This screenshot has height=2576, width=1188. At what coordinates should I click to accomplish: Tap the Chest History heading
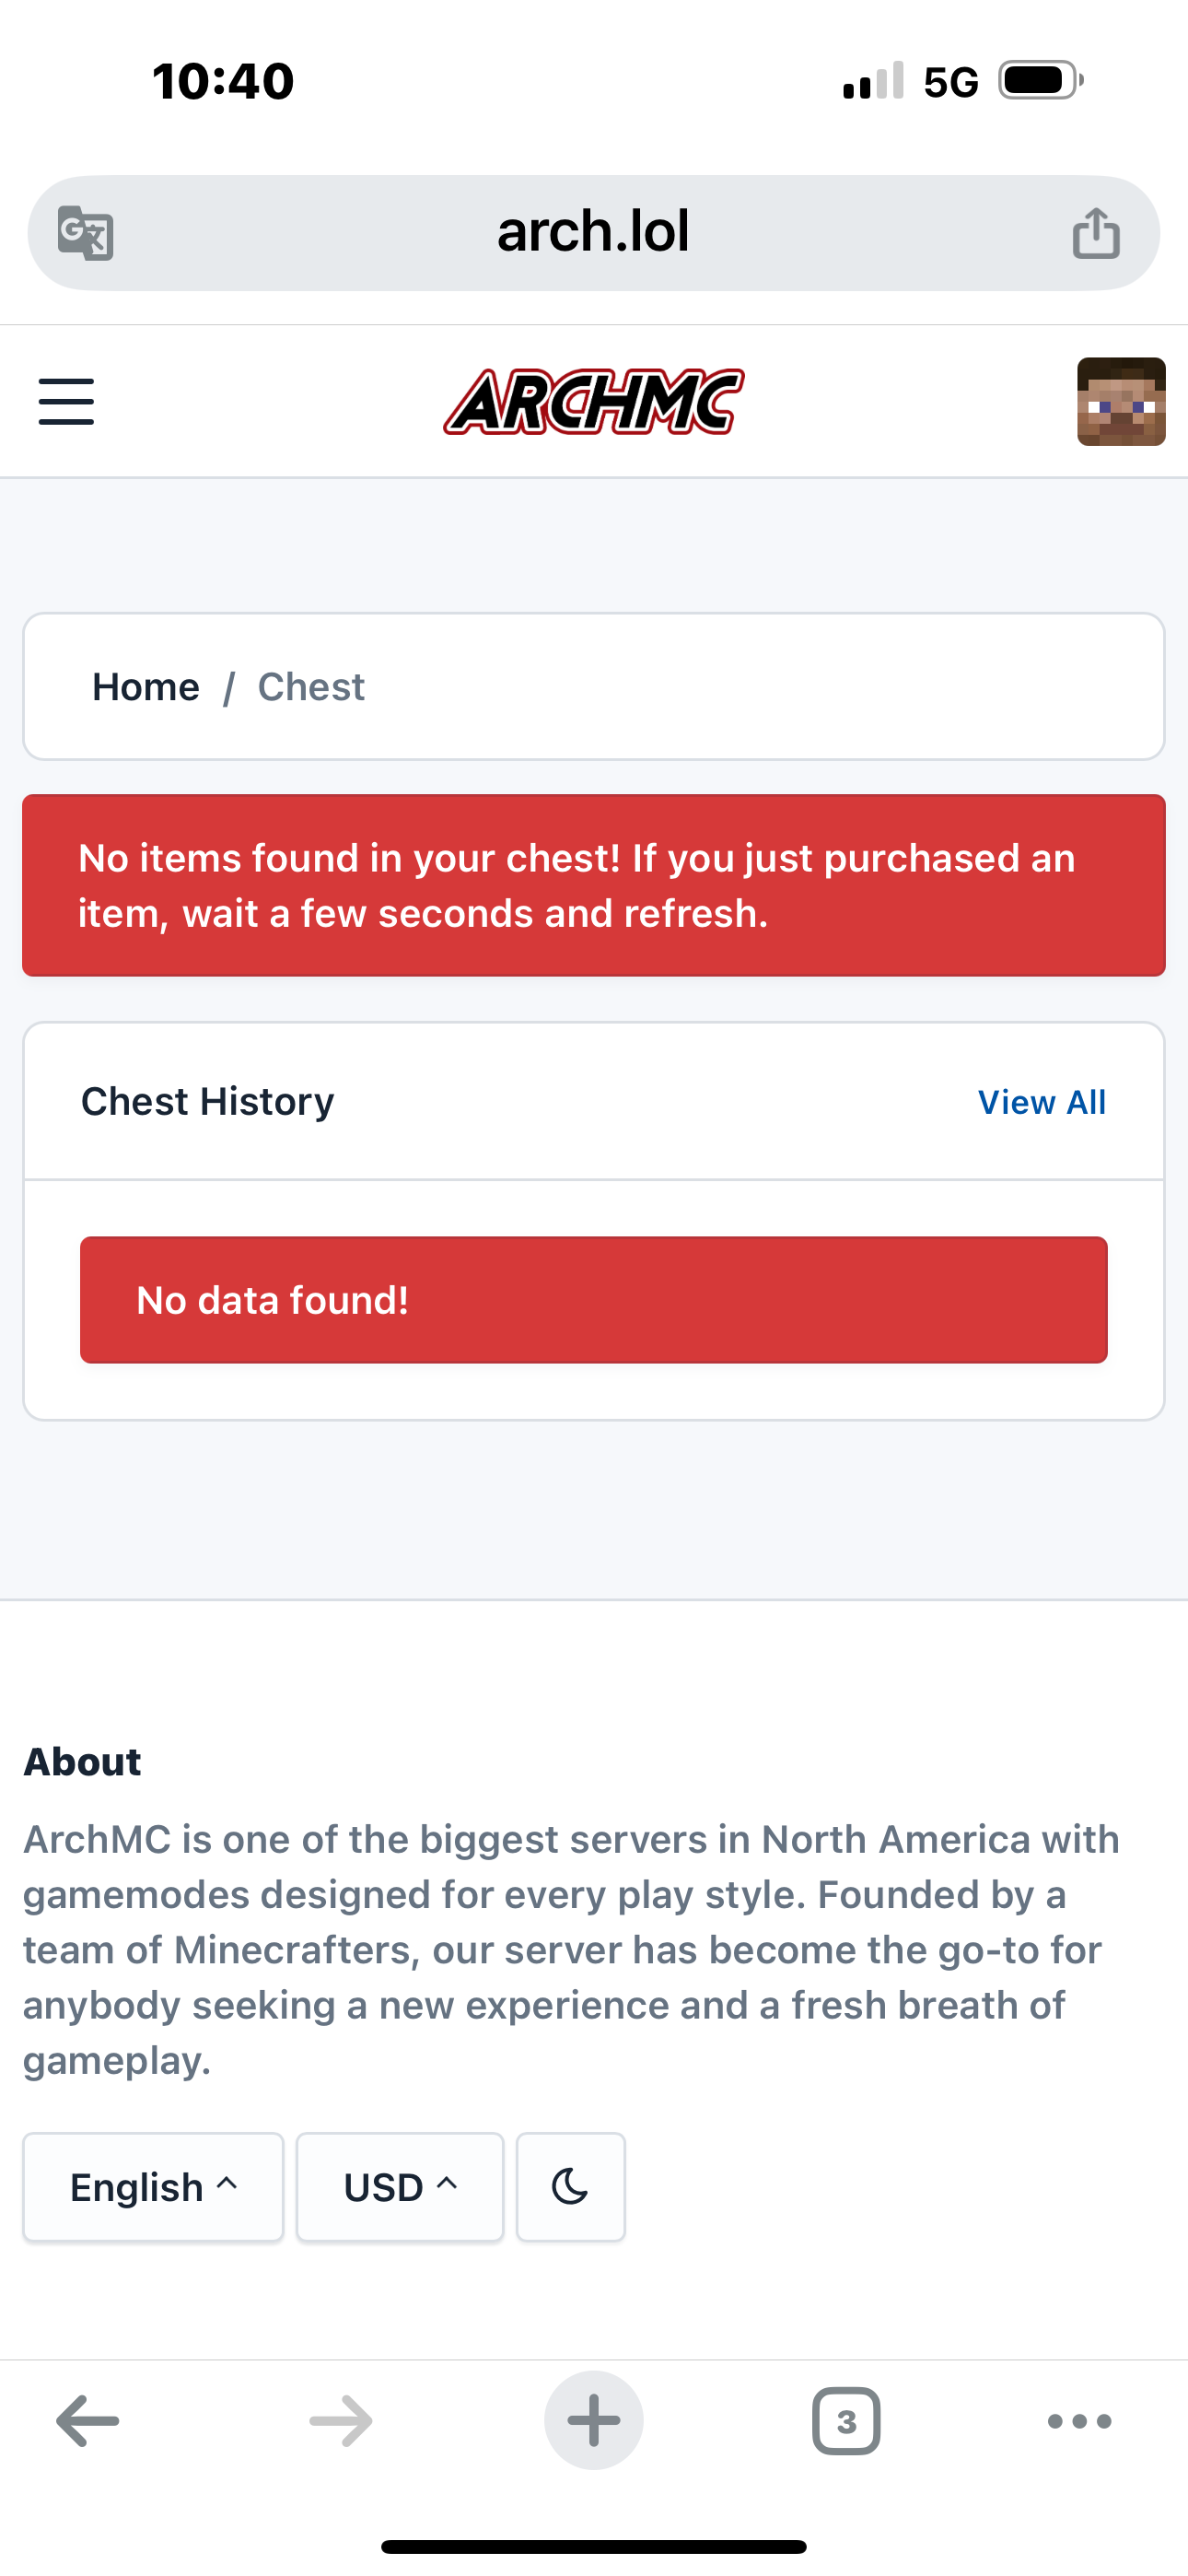coord(207,1101)
